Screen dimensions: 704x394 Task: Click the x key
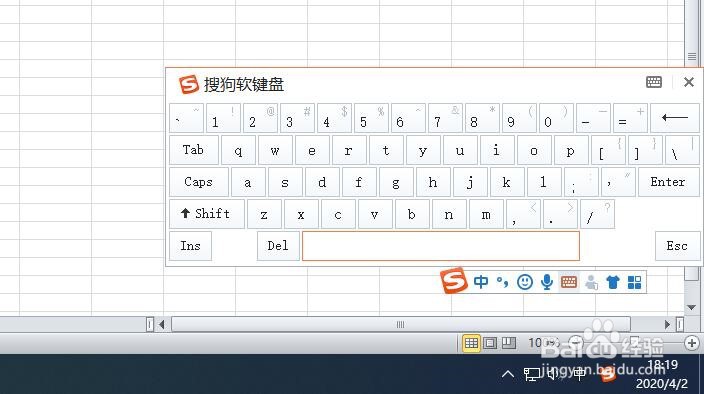(x=301, y=215)
